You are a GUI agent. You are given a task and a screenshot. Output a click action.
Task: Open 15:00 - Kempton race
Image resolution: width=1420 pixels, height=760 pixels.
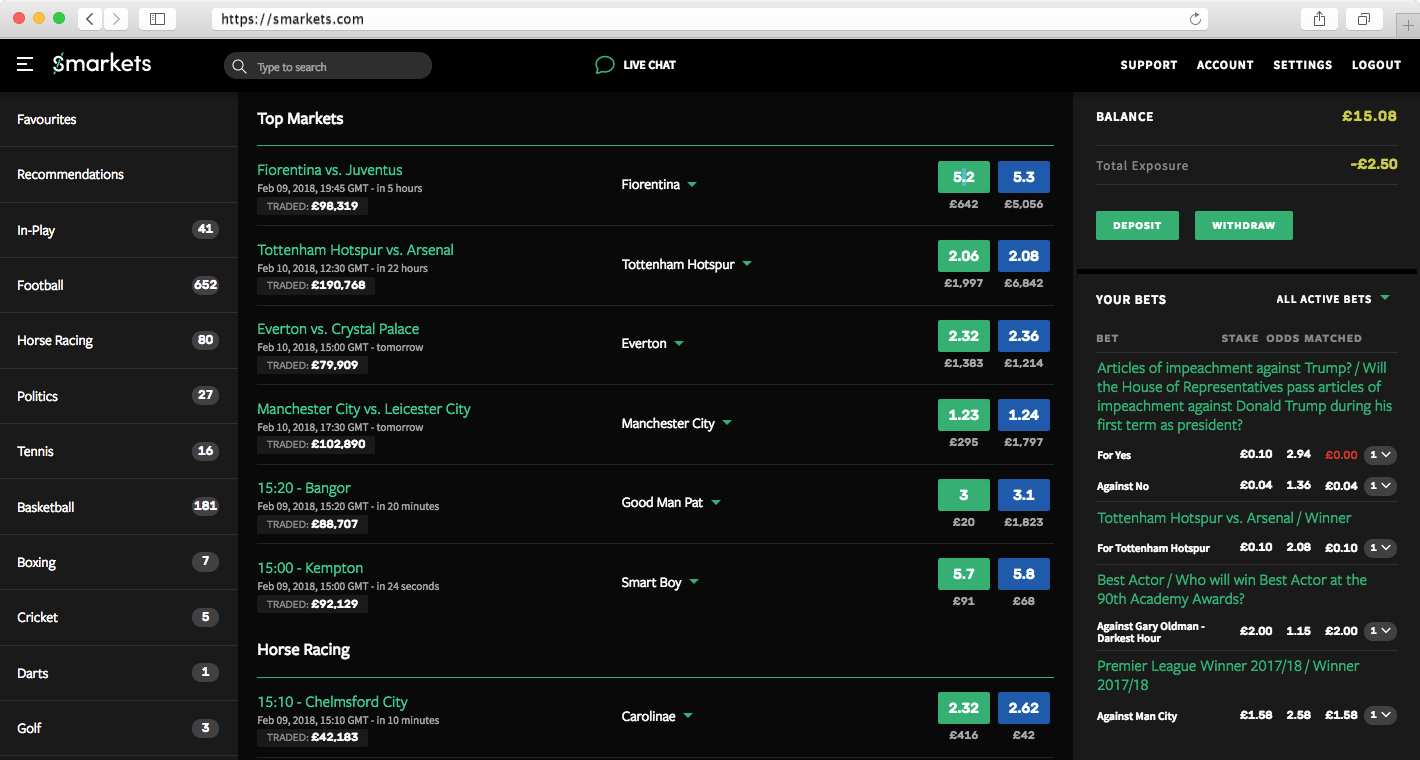310,568
